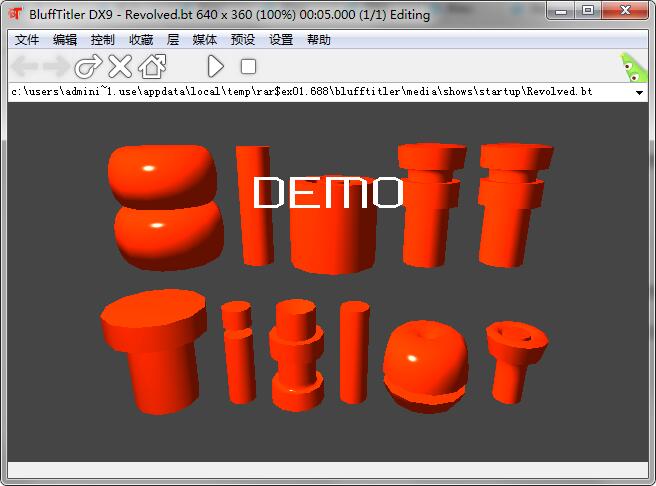Minimize the BluffTitler window
This screenshot has height=486, width=656.
pos(561,11)
